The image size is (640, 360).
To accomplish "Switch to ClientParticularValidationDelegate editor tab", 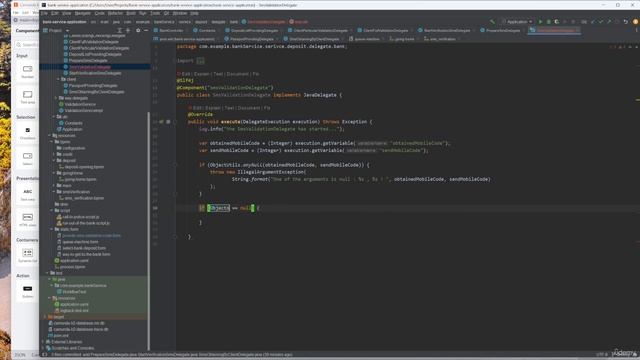I will pyautogui.click(x=320, y=31).
